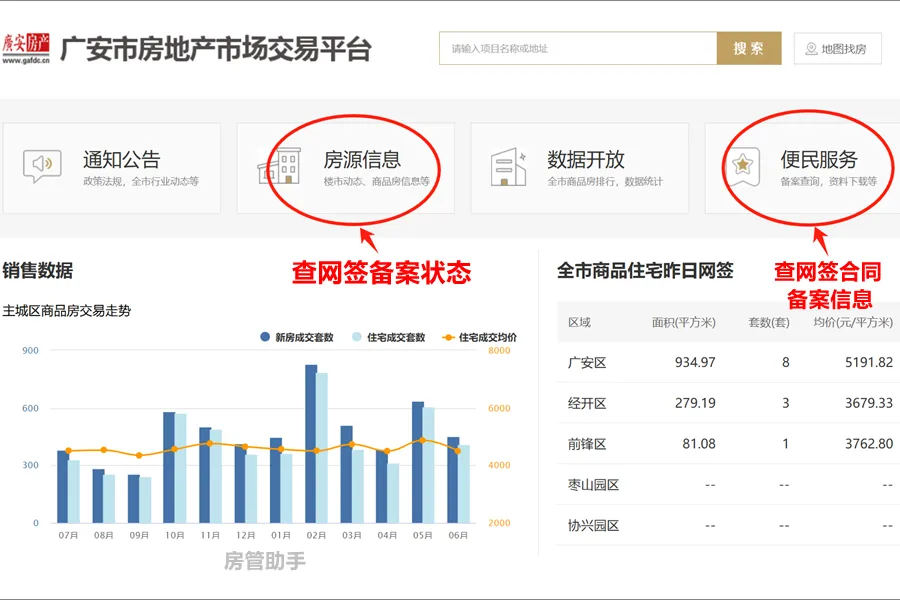Click the map pin icon beside 地图找房
Viewport: 900px width, 600px height.
click(x=810, y=49)
